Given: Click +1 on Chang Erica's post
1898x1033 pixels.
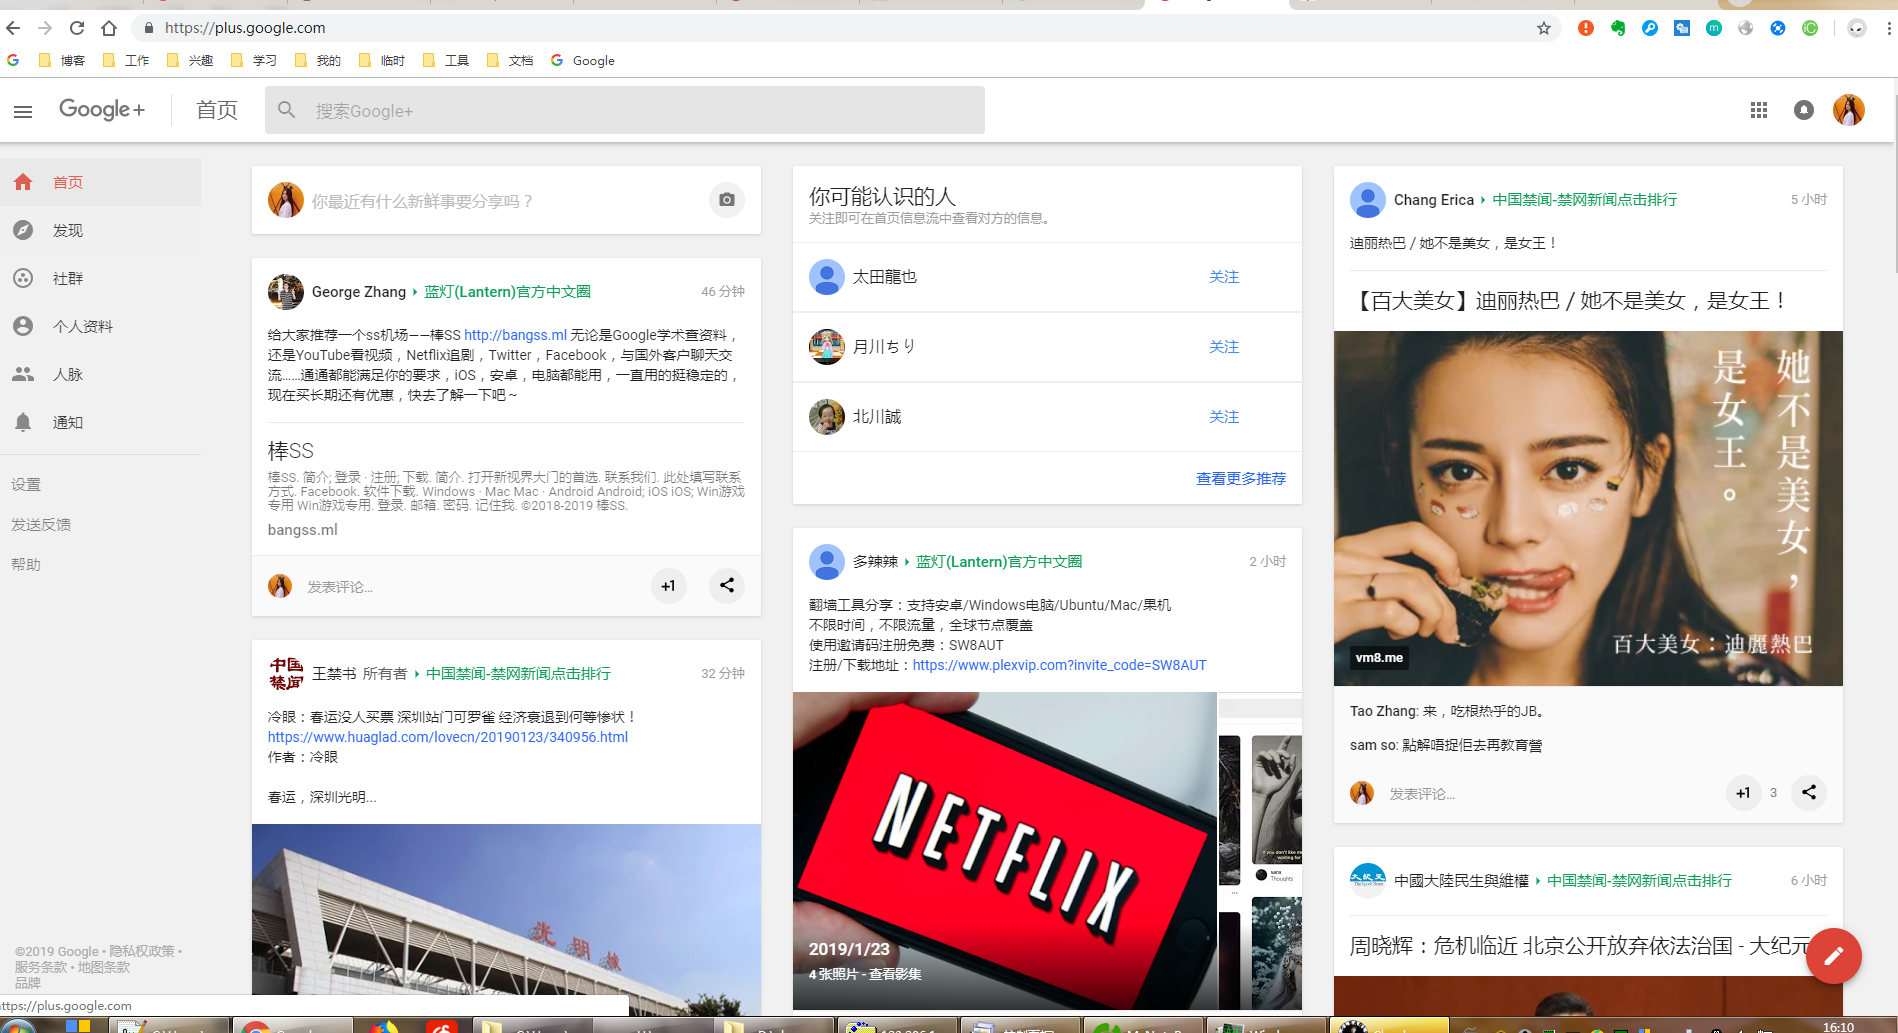Looking at the screenshot, I should tap(1743, 793).
